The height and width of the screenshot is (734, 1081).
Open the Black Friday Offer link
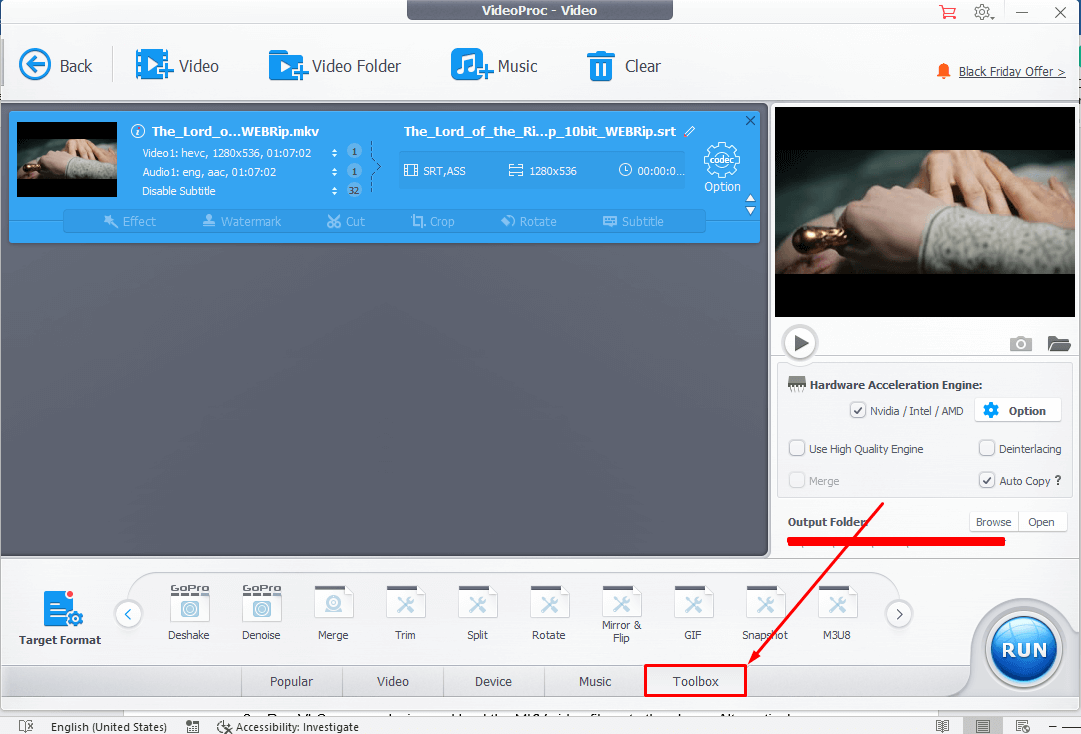(1011, 72)
